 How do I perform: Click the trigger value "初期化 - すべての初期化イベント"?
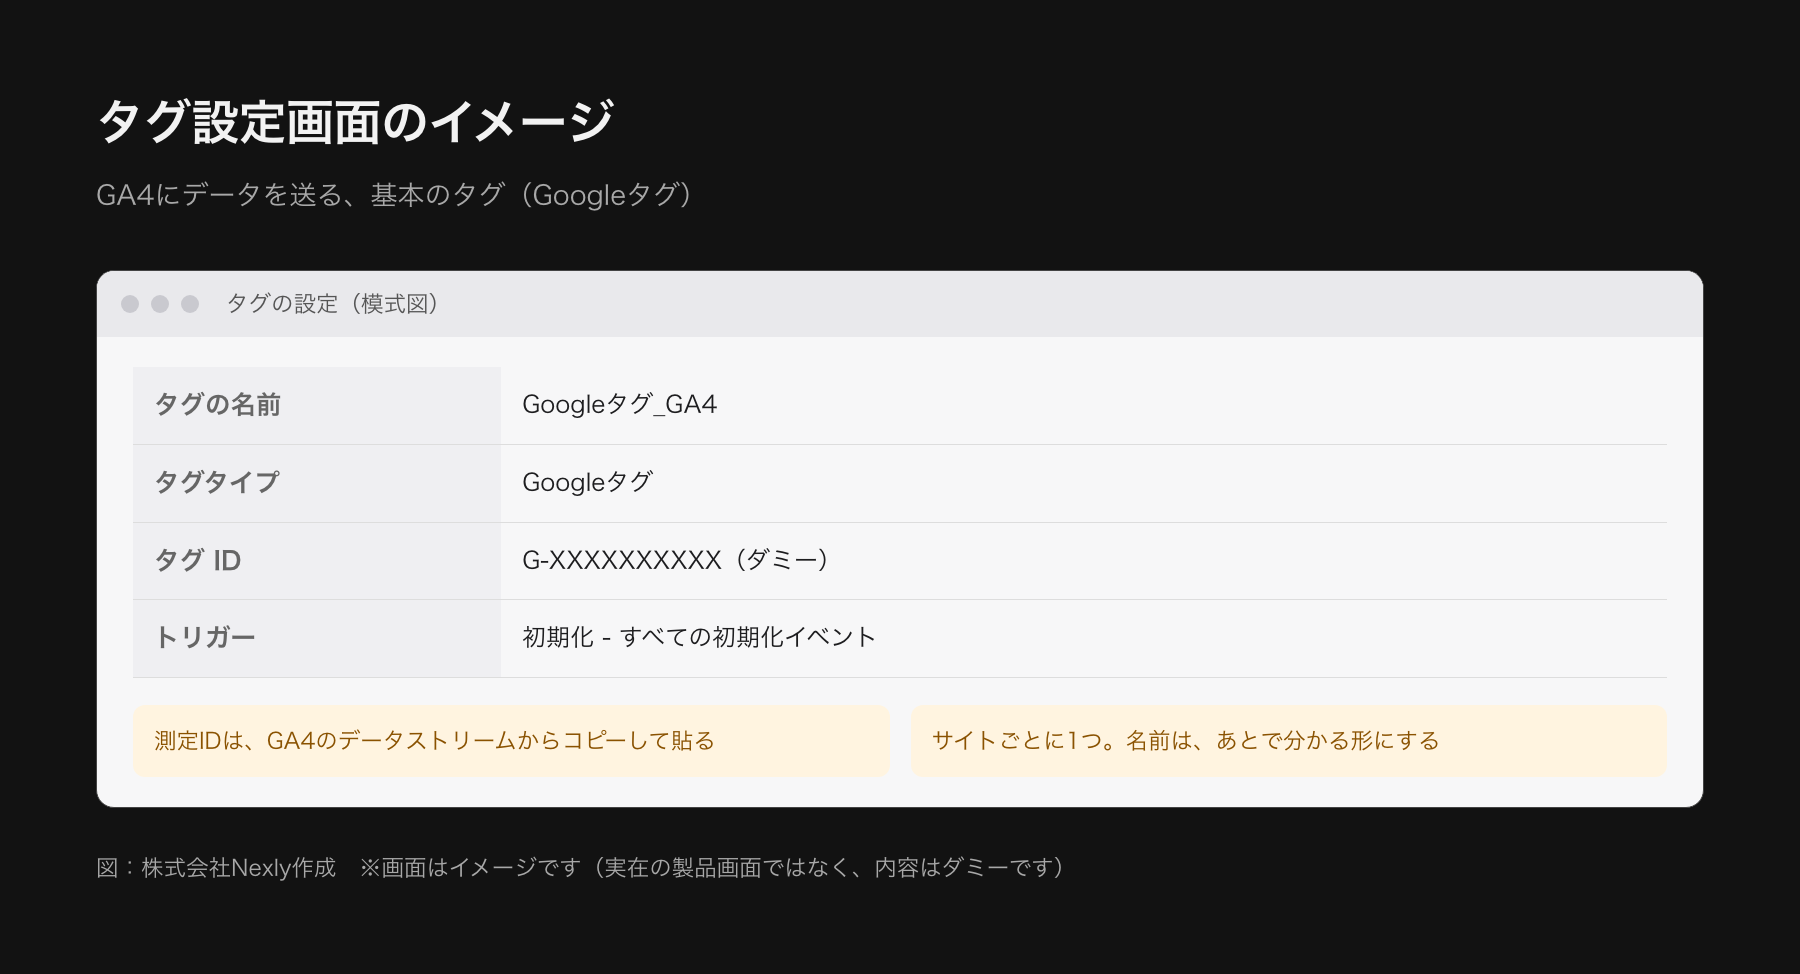pyautogui.click(x=699, y=638)
